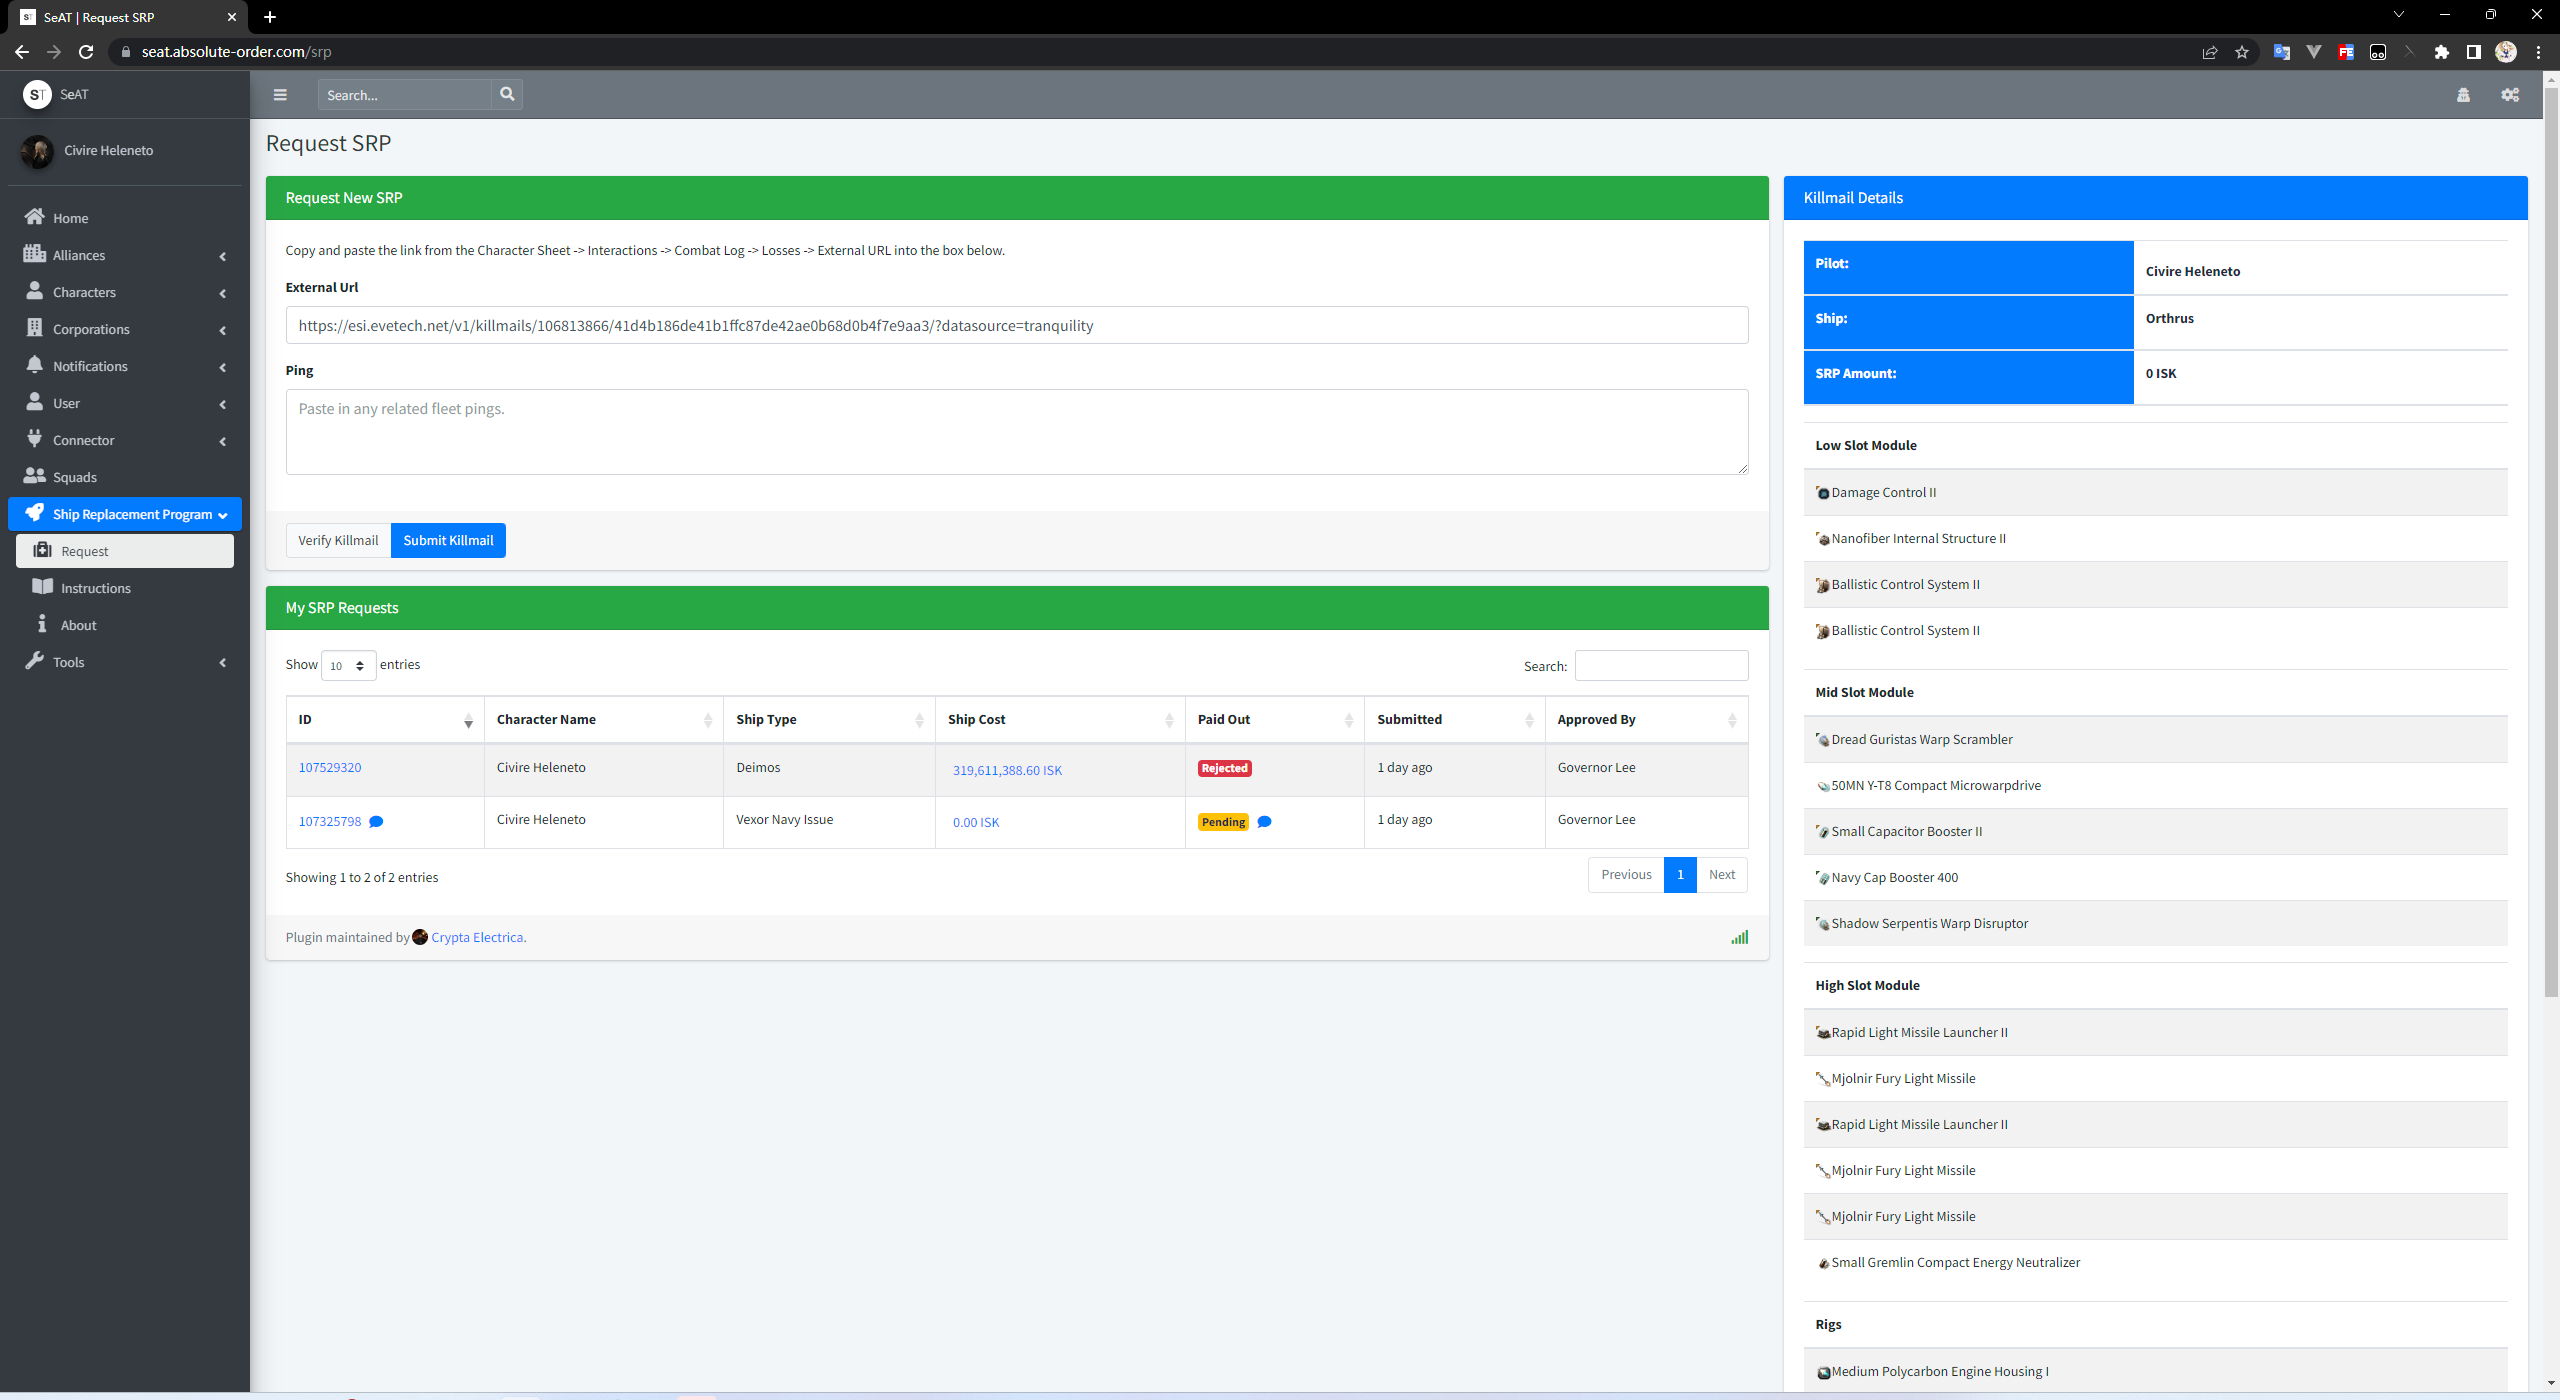Click the comment bubble next to Pending badge
Image resolution: width=2560 pixels, height=1400 pixels.
pyautogui.click(x=1264, y=822)
